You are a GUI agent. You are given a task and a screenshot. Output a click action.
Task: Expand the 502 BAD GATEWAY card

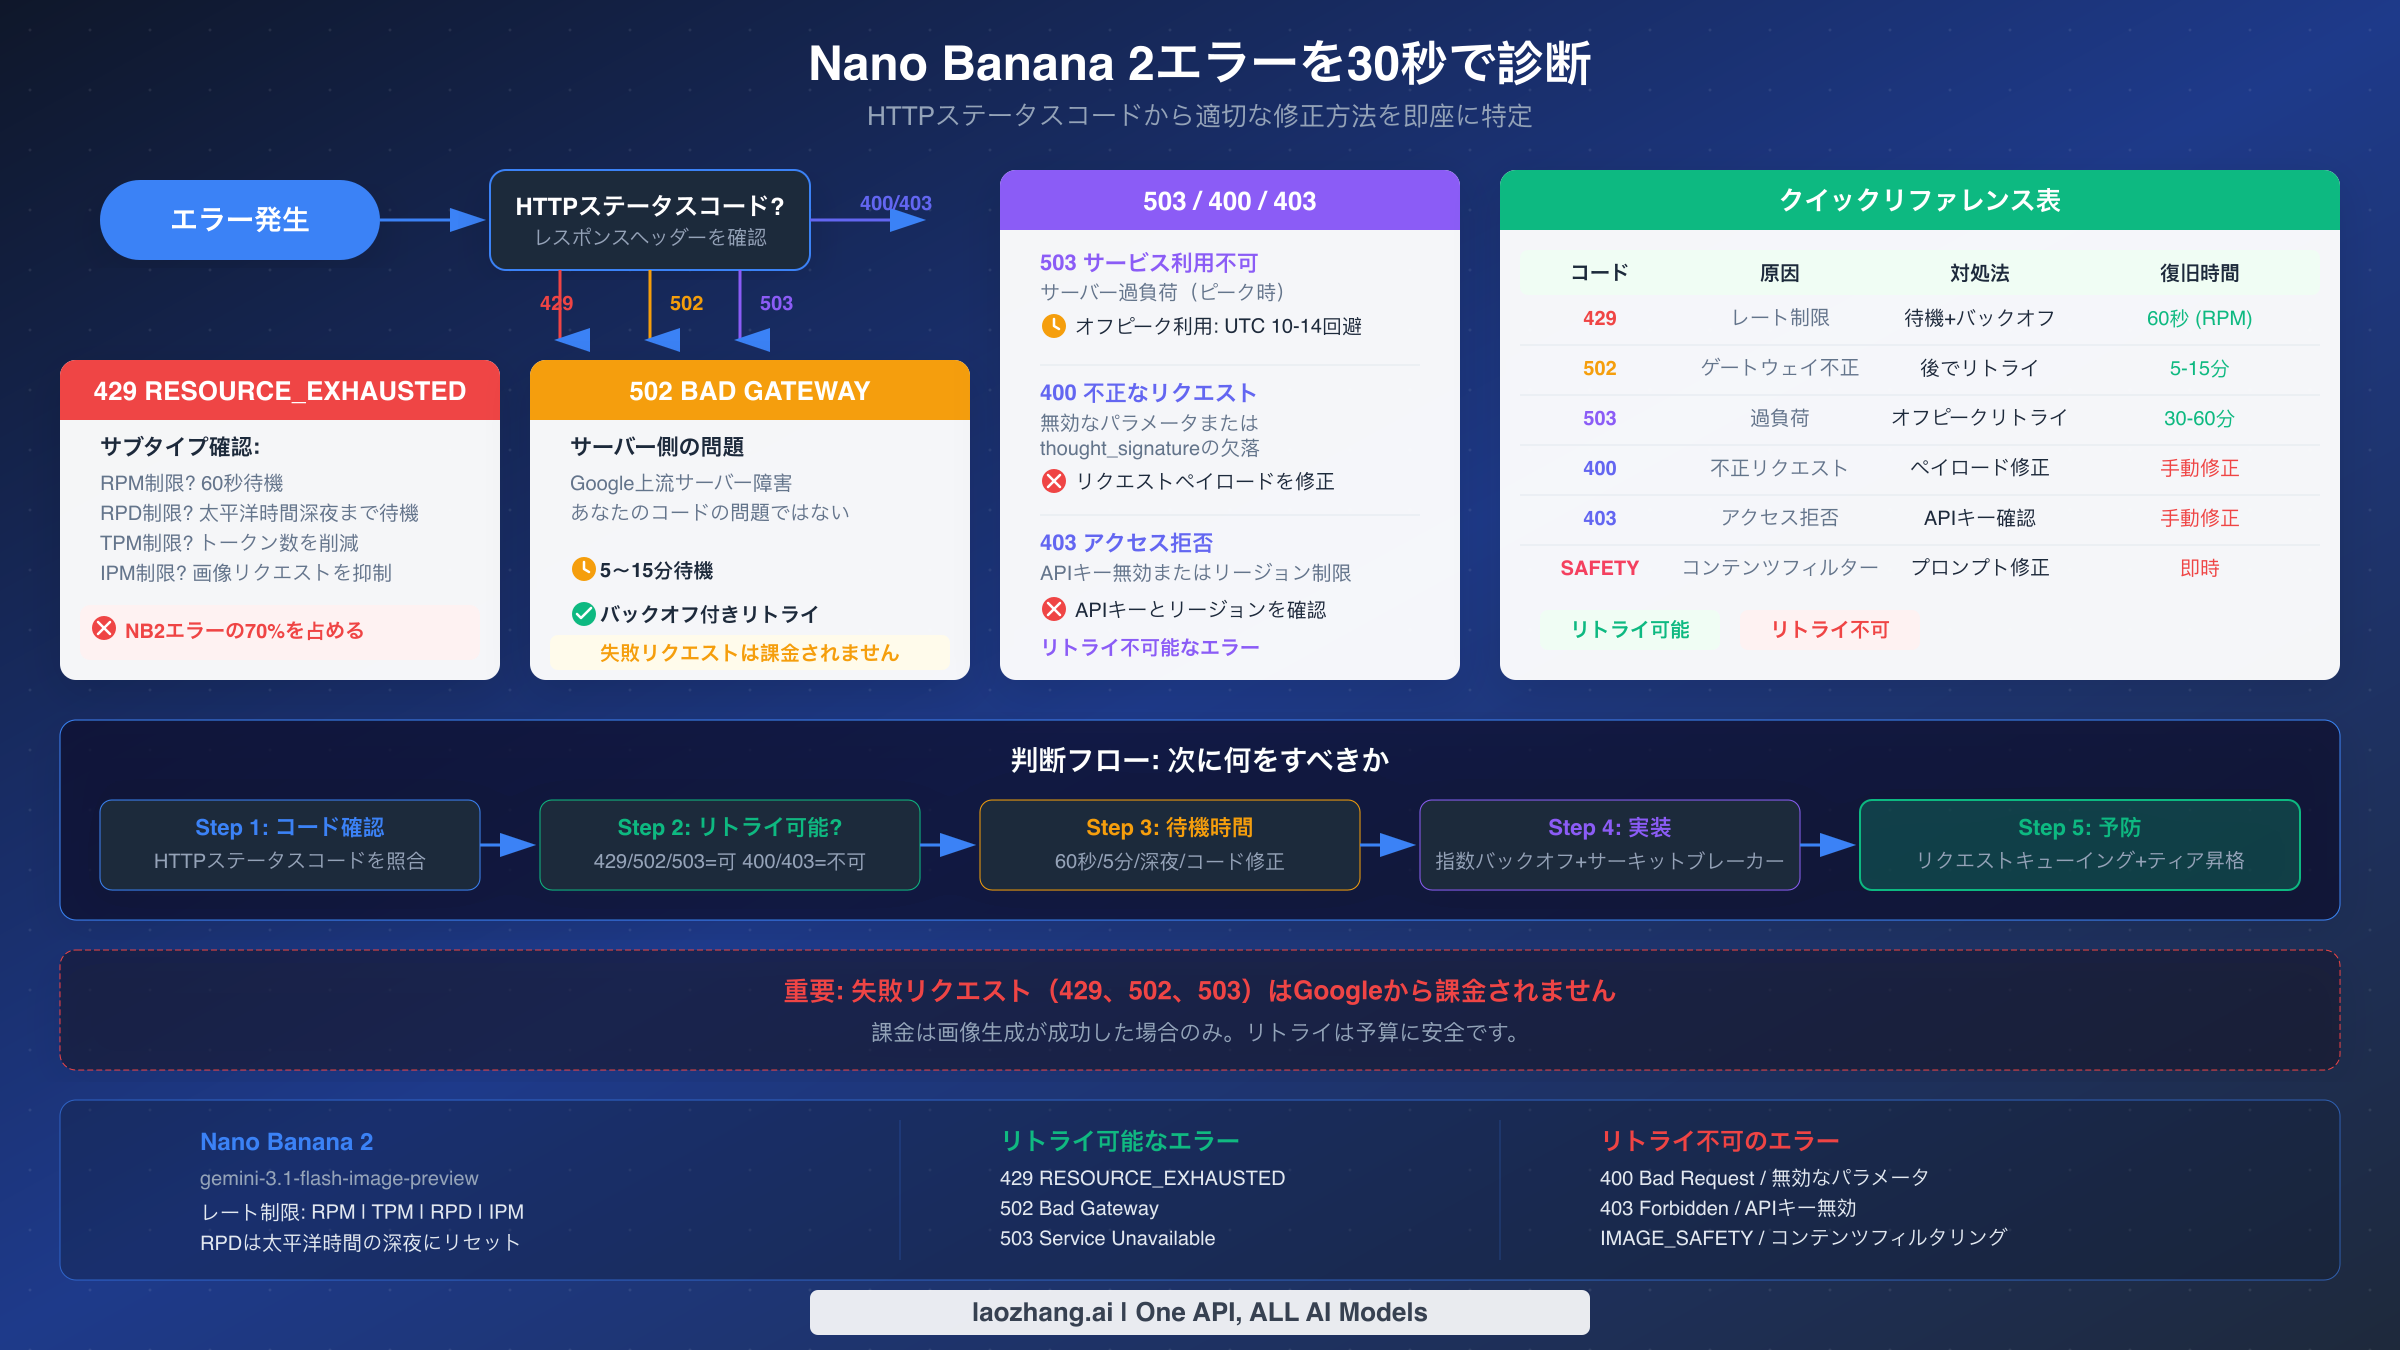point(749,390)
